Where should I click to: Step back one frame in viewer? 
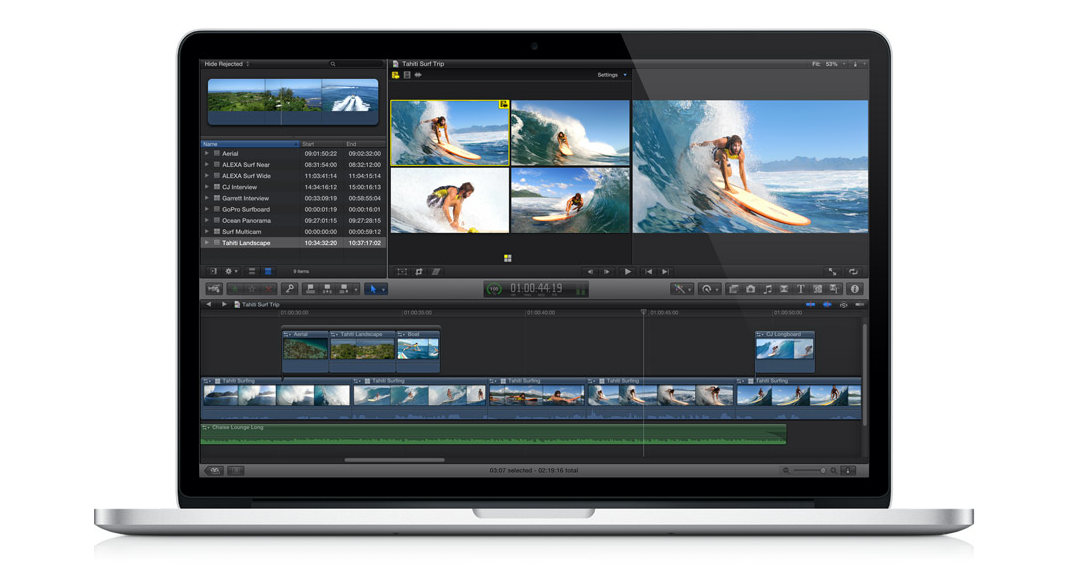click(x=590, y=272)
